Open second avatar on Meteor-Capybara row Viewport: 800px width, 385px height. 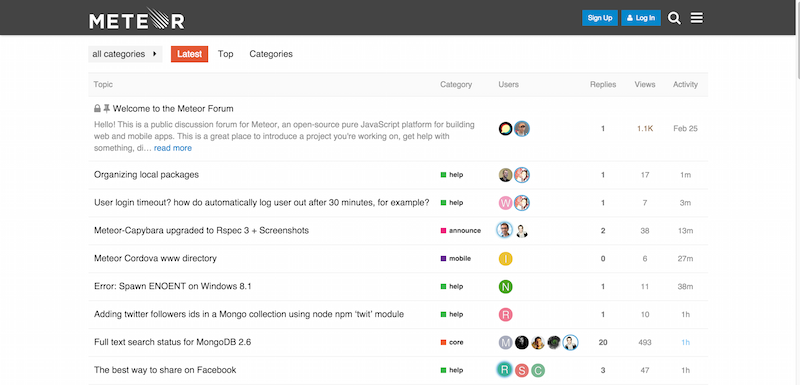[x=521, y=231]
